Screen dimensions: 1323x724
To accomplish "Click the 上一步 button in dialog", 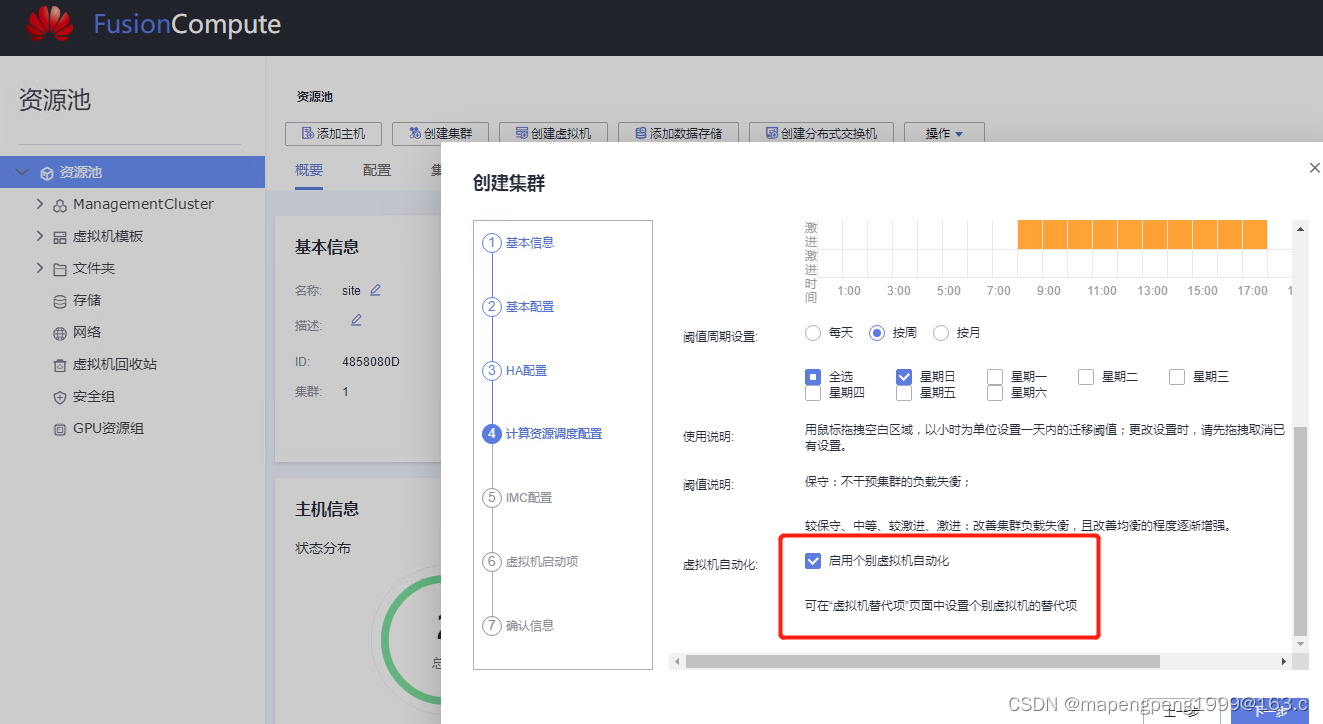I will (1182, 711).
